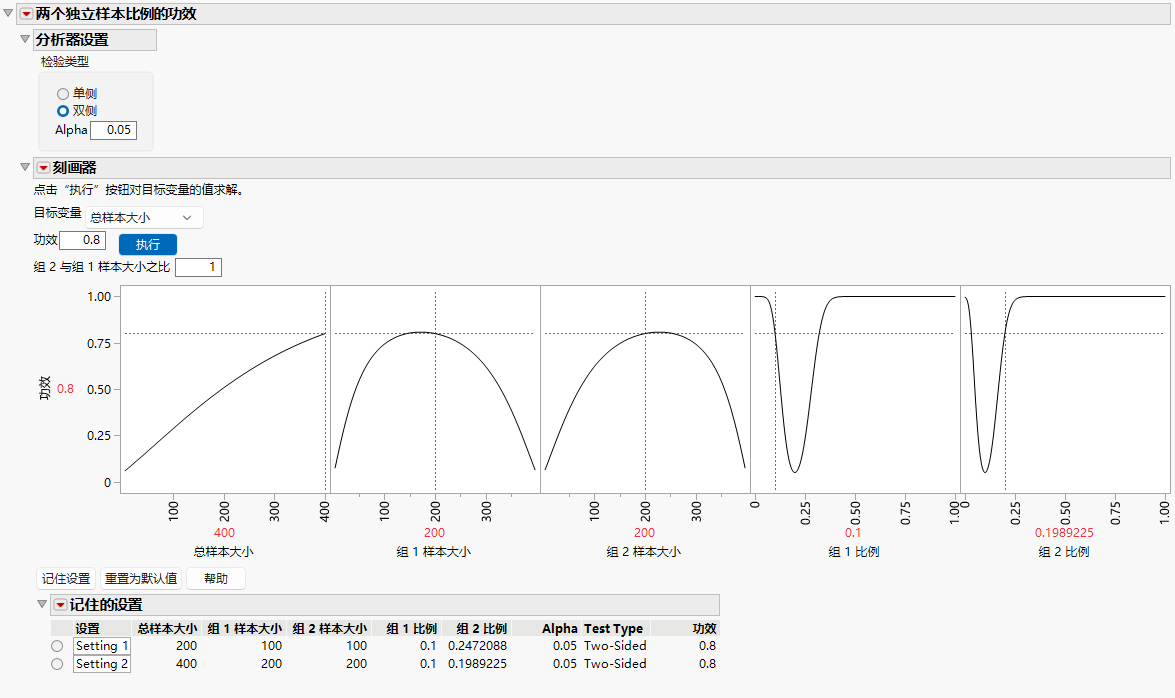Click Two-Sided cell in Setting 2 row
This screenshot has width=1175, height=698.
point(614,664)
